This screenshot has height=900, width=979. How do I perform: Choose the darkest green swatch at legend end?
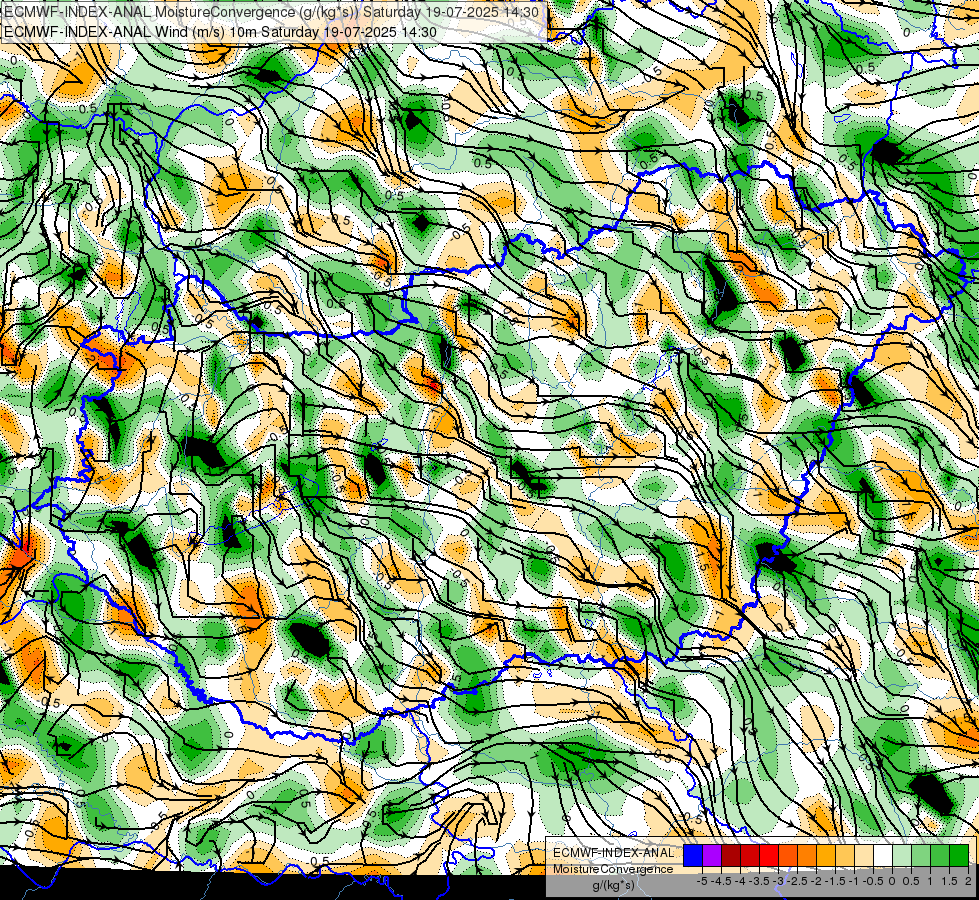(x=959, y=856)
